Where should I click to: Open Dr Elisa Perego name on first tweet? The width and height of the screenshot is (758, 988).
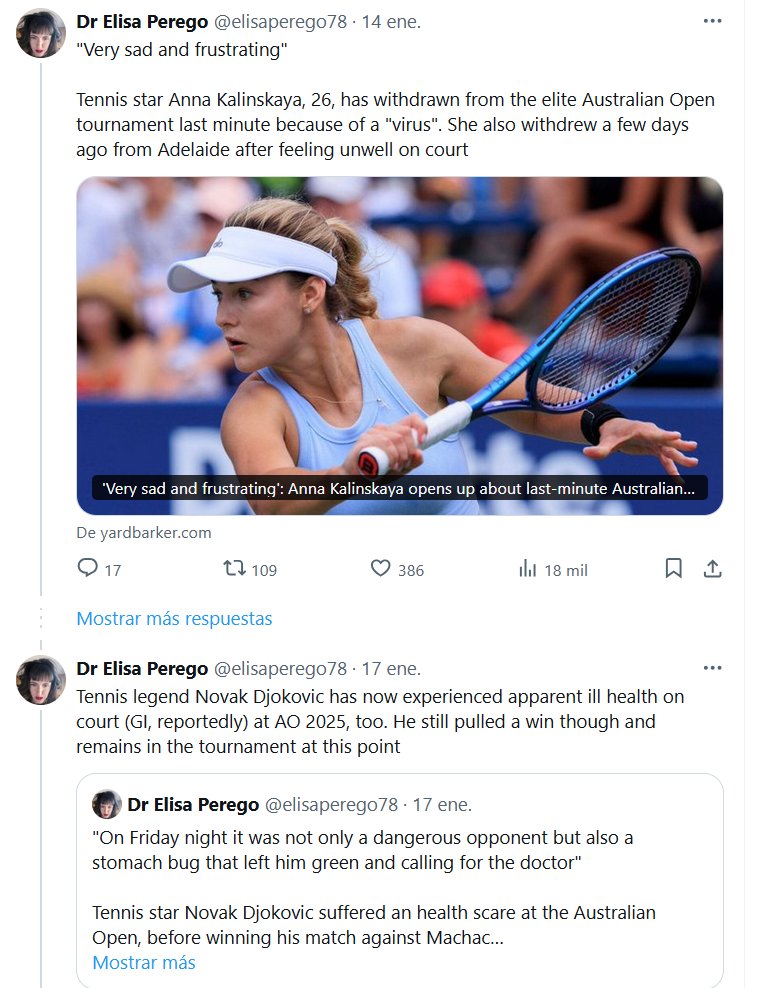[142, 22]
